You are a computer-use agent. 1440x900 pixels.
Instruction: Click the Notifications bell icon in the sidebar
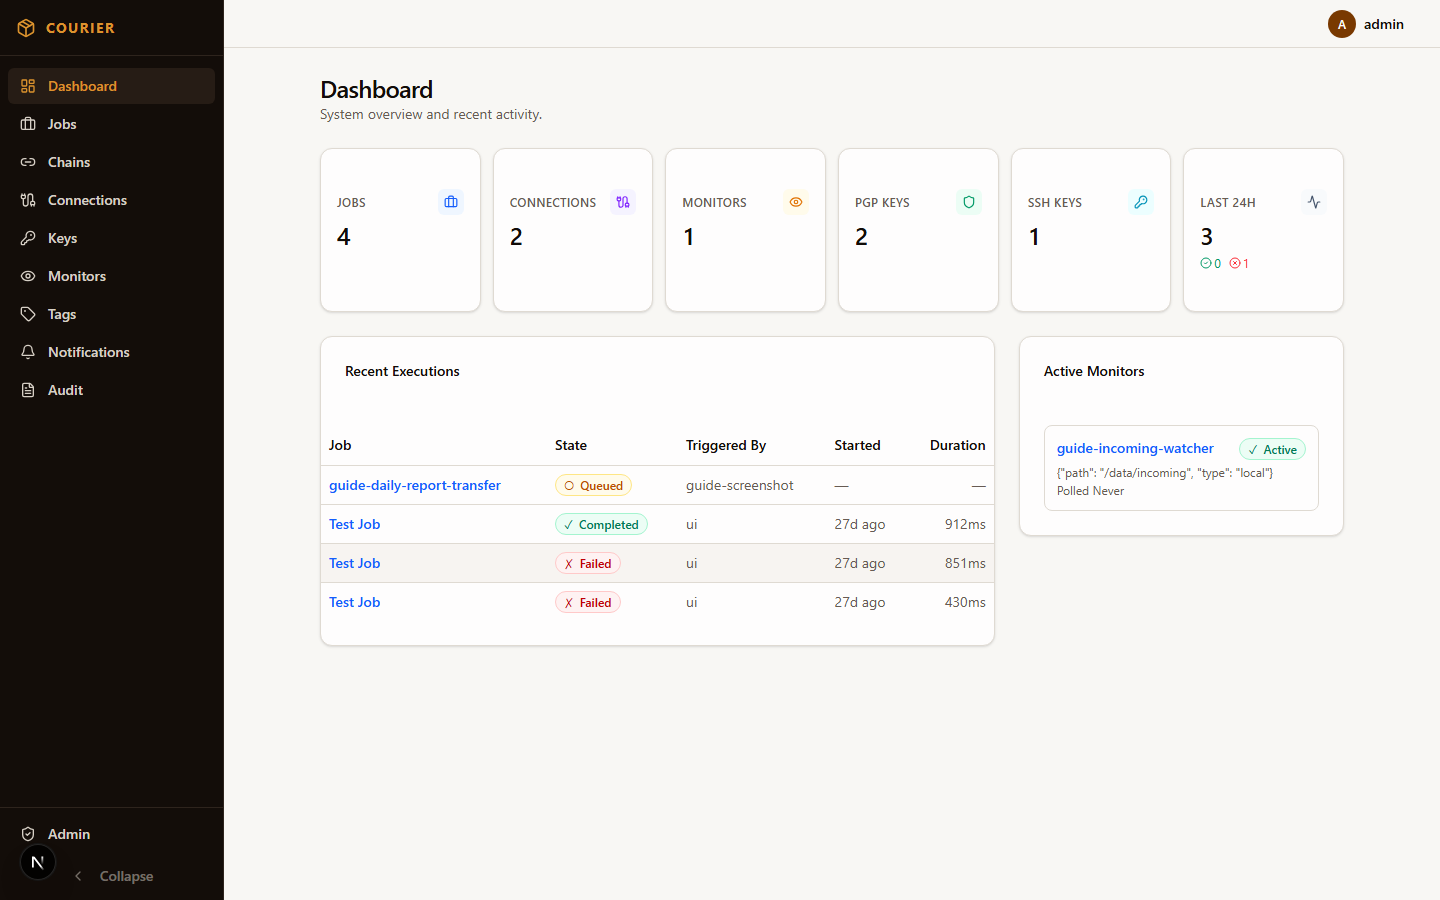(x=28, y=352)
